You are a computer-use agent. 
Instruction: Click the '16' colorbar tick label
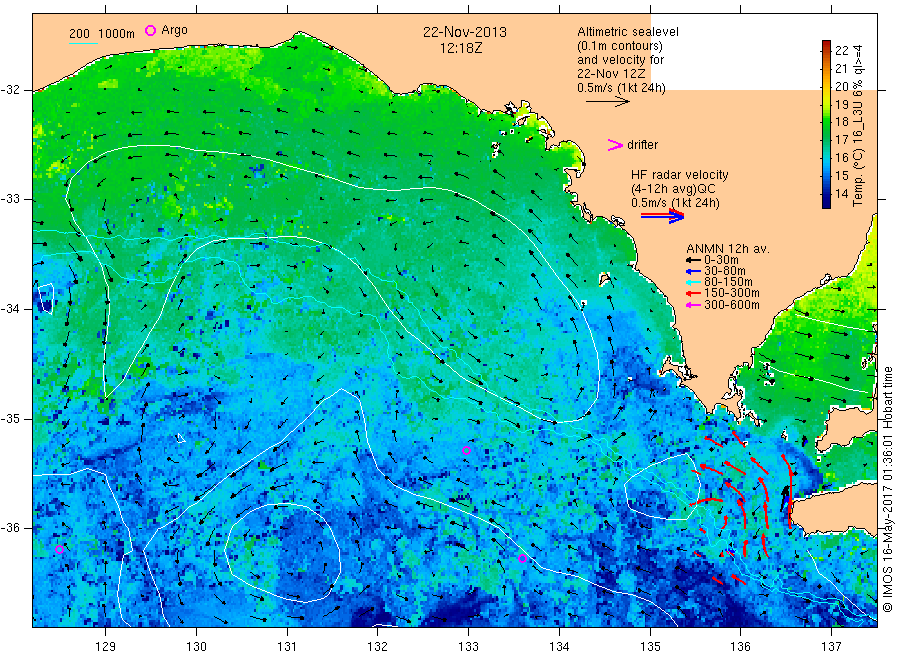pyautogui.click(x=841, y=158)
